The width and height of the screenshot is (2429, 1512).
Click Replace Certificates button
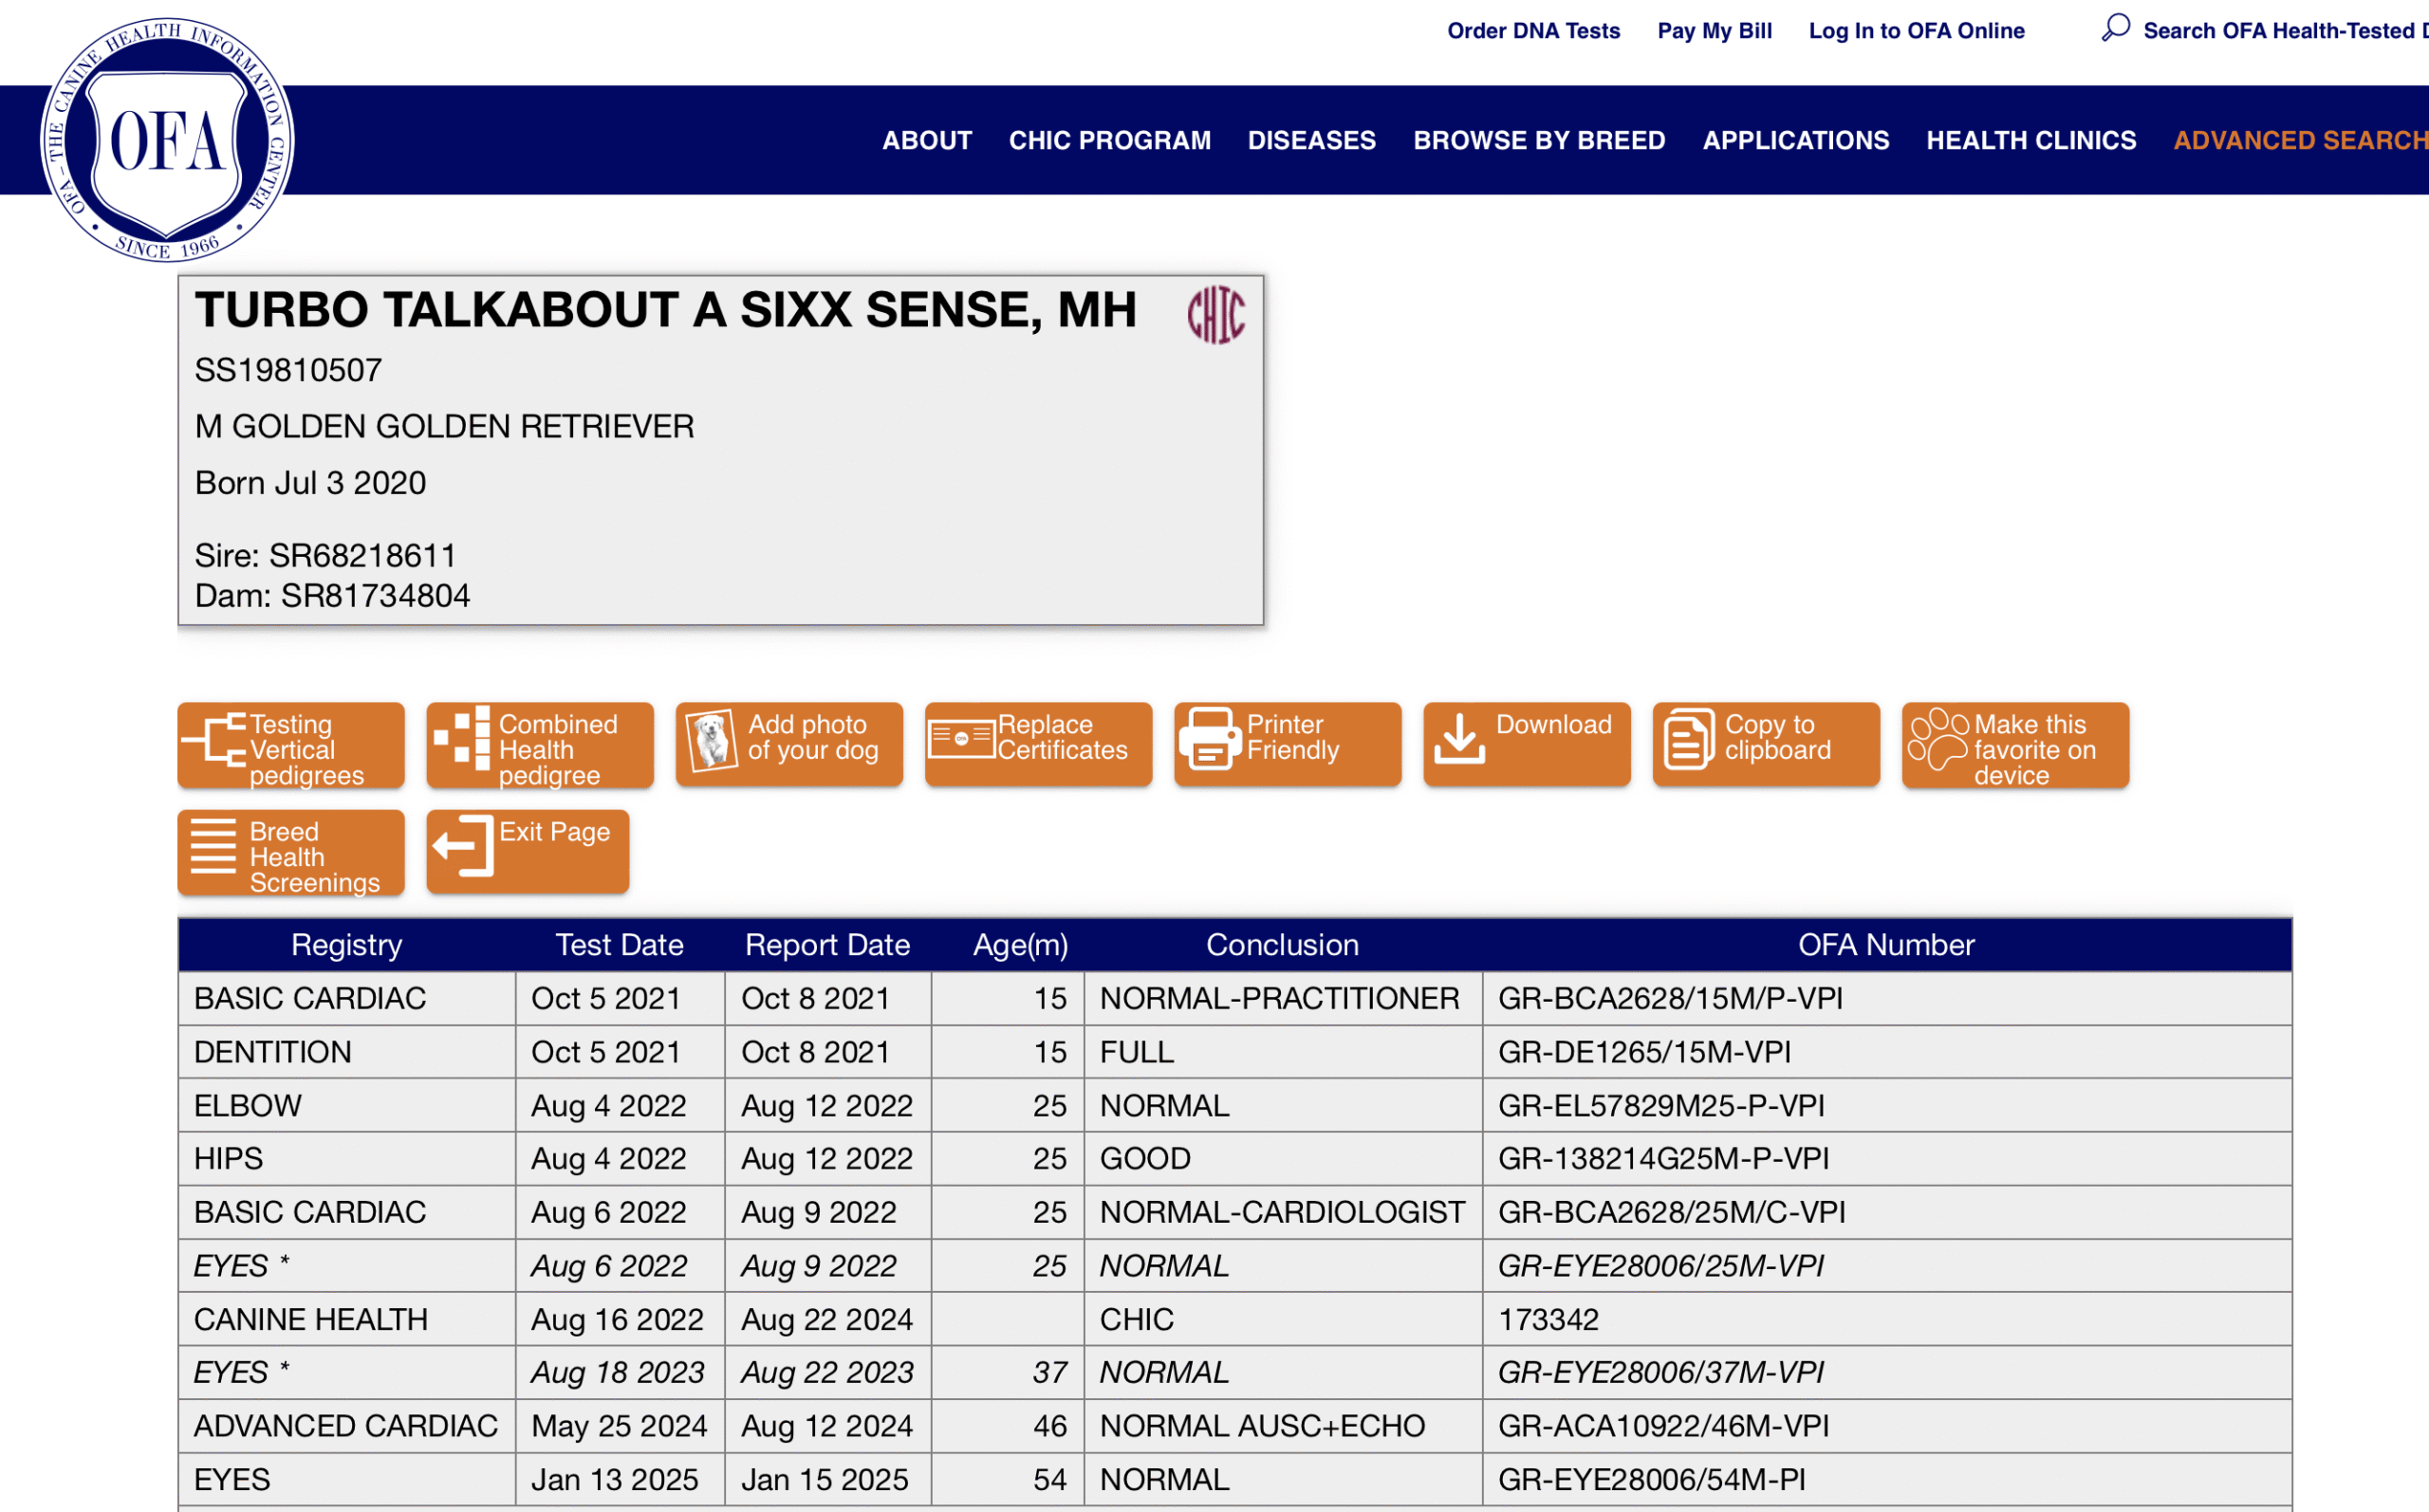[x=1038, y=746]
